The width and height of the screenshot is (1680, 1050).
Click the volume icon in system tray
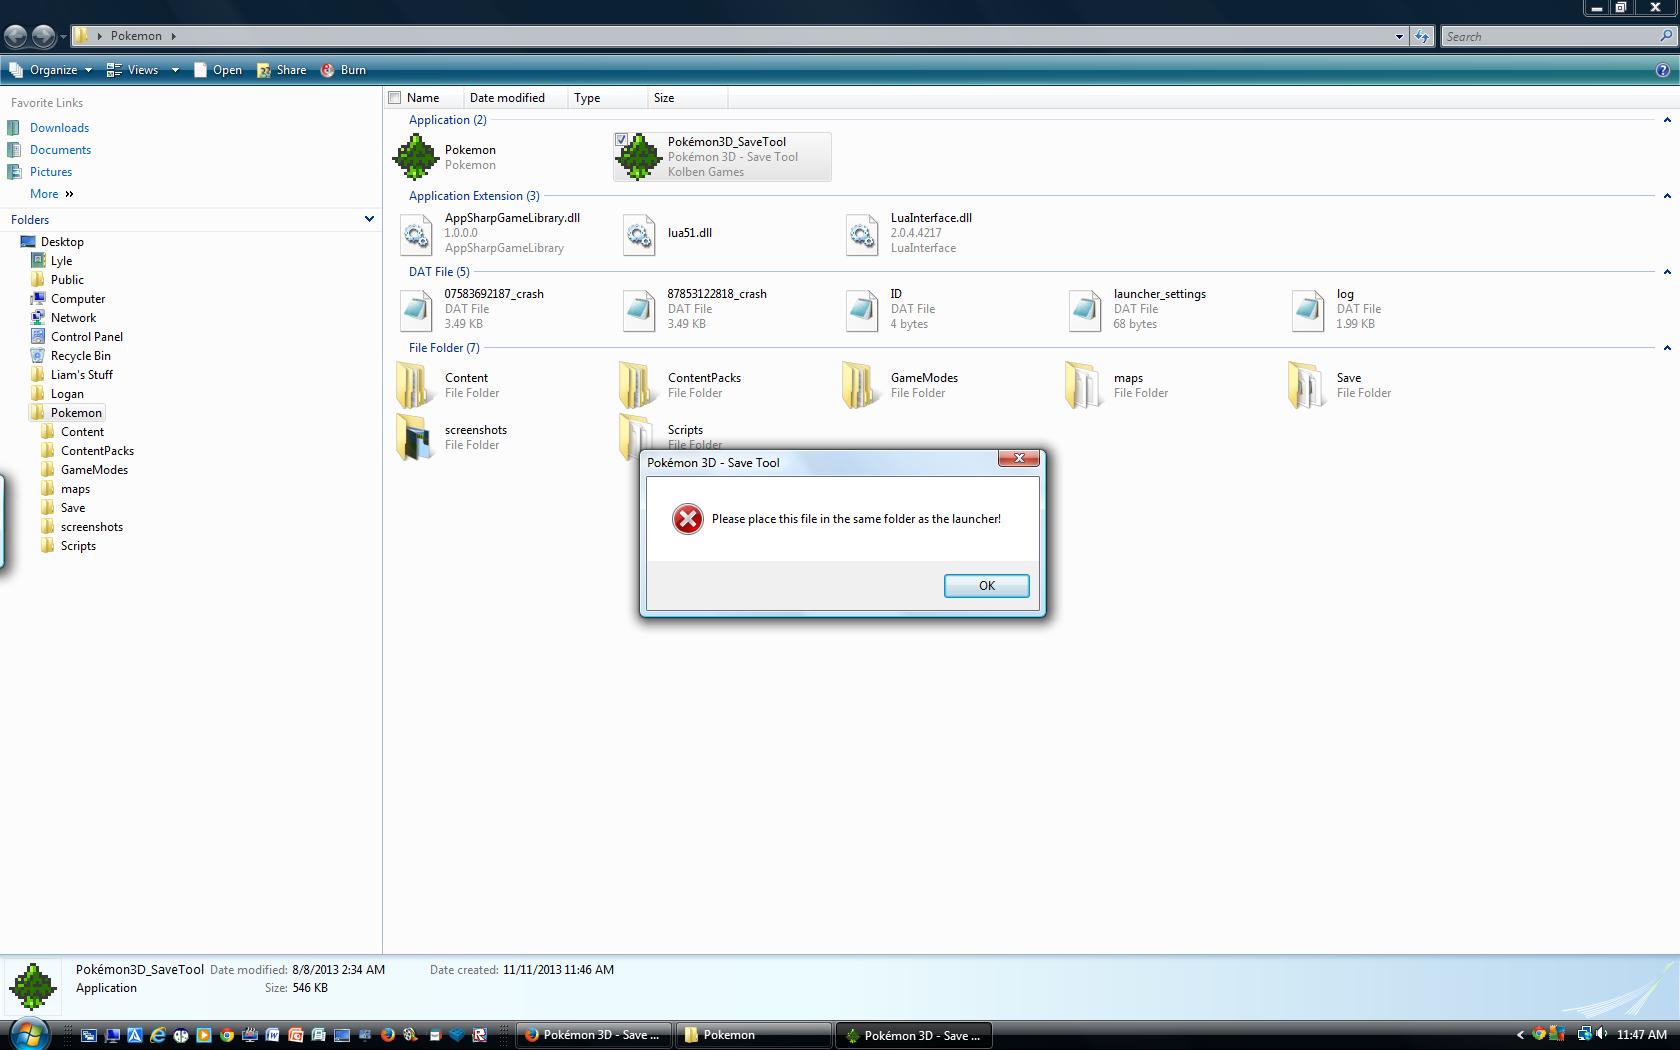(1603, 1034)
